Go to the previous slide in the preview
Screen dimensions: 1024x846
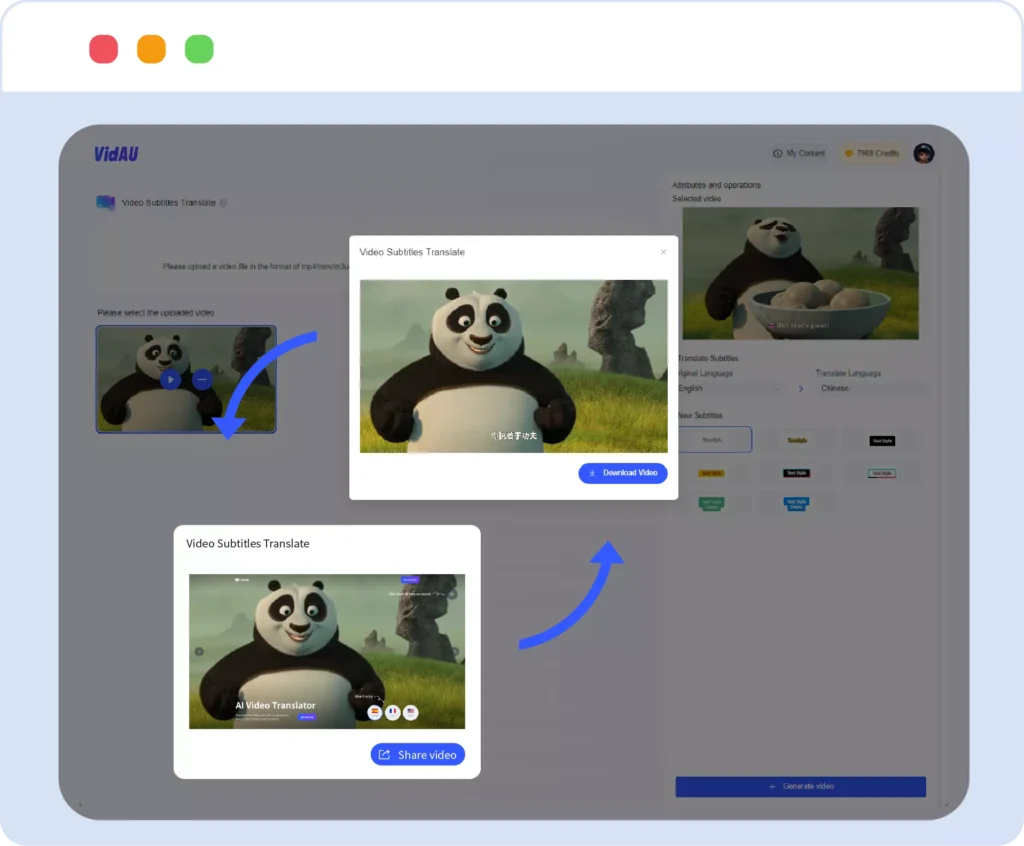point(199,651)
